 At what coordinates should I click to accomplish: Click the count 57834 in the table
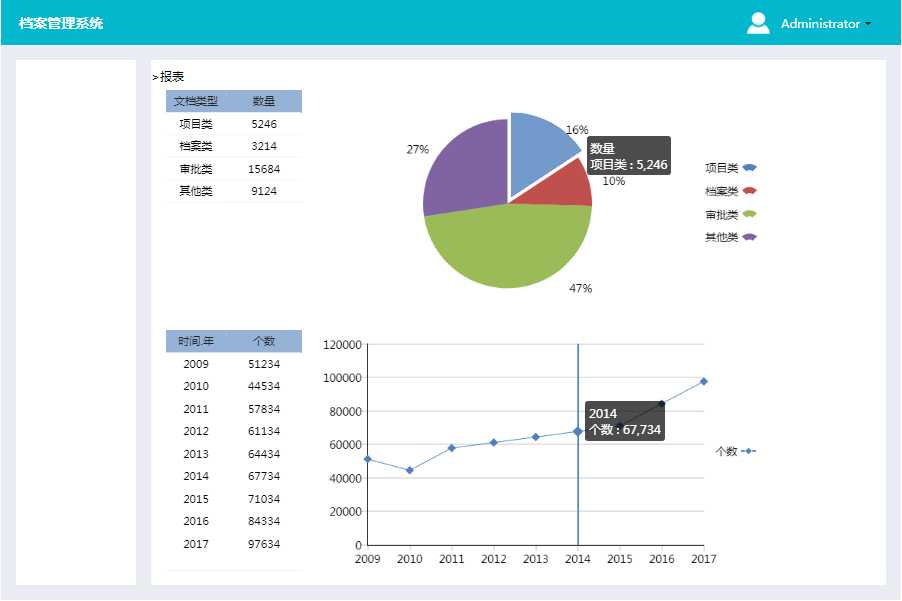point(264,409)
